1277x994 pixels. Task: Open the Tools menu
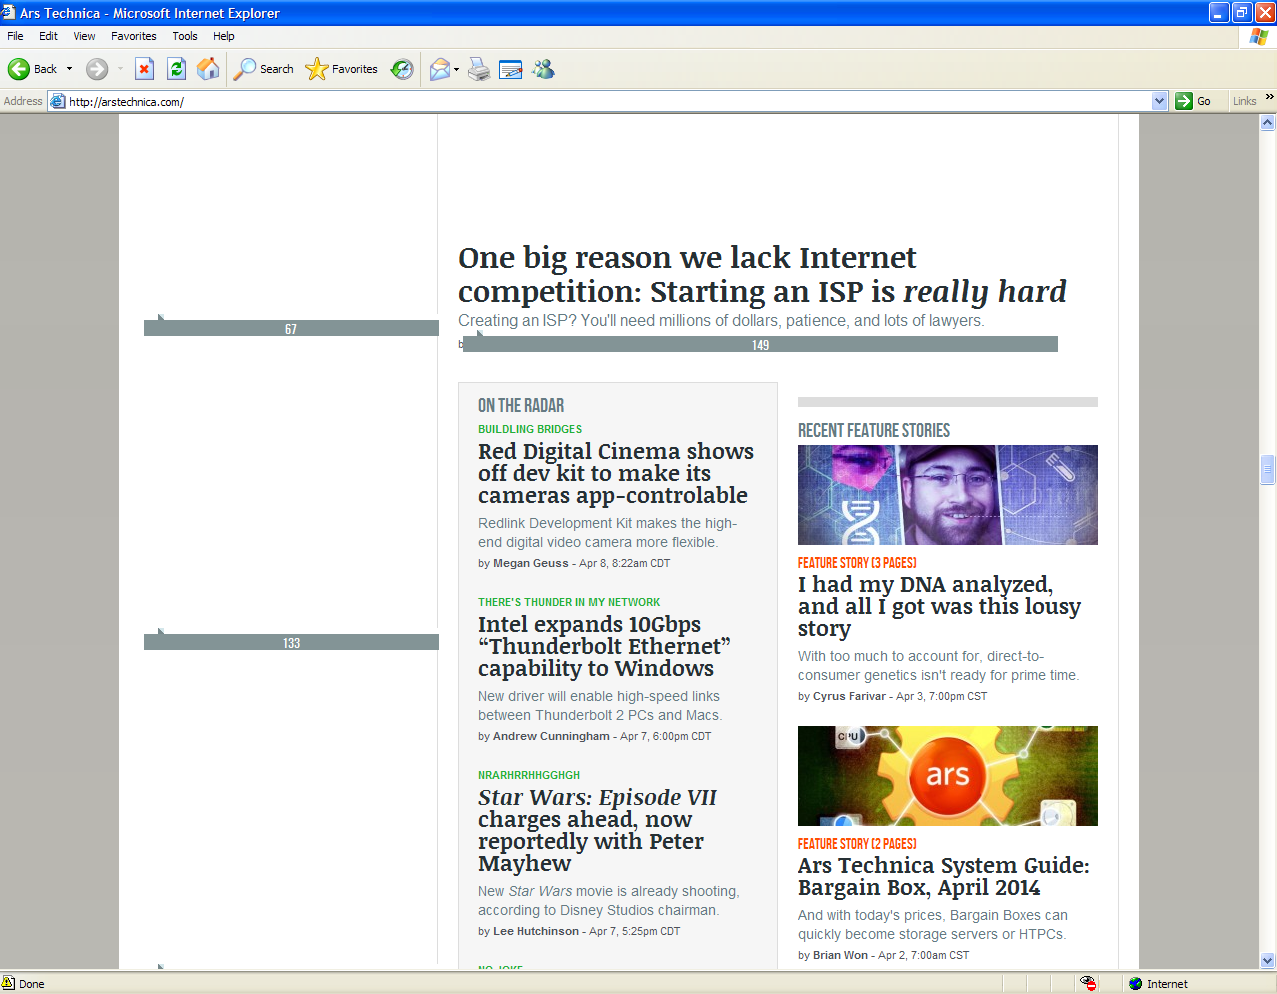coord(184,36)
